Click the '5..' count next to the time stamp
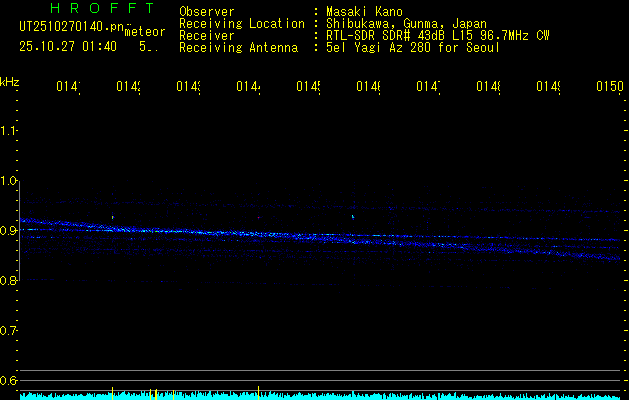Screen dimensions: 629x400 [x=148, y=47]
